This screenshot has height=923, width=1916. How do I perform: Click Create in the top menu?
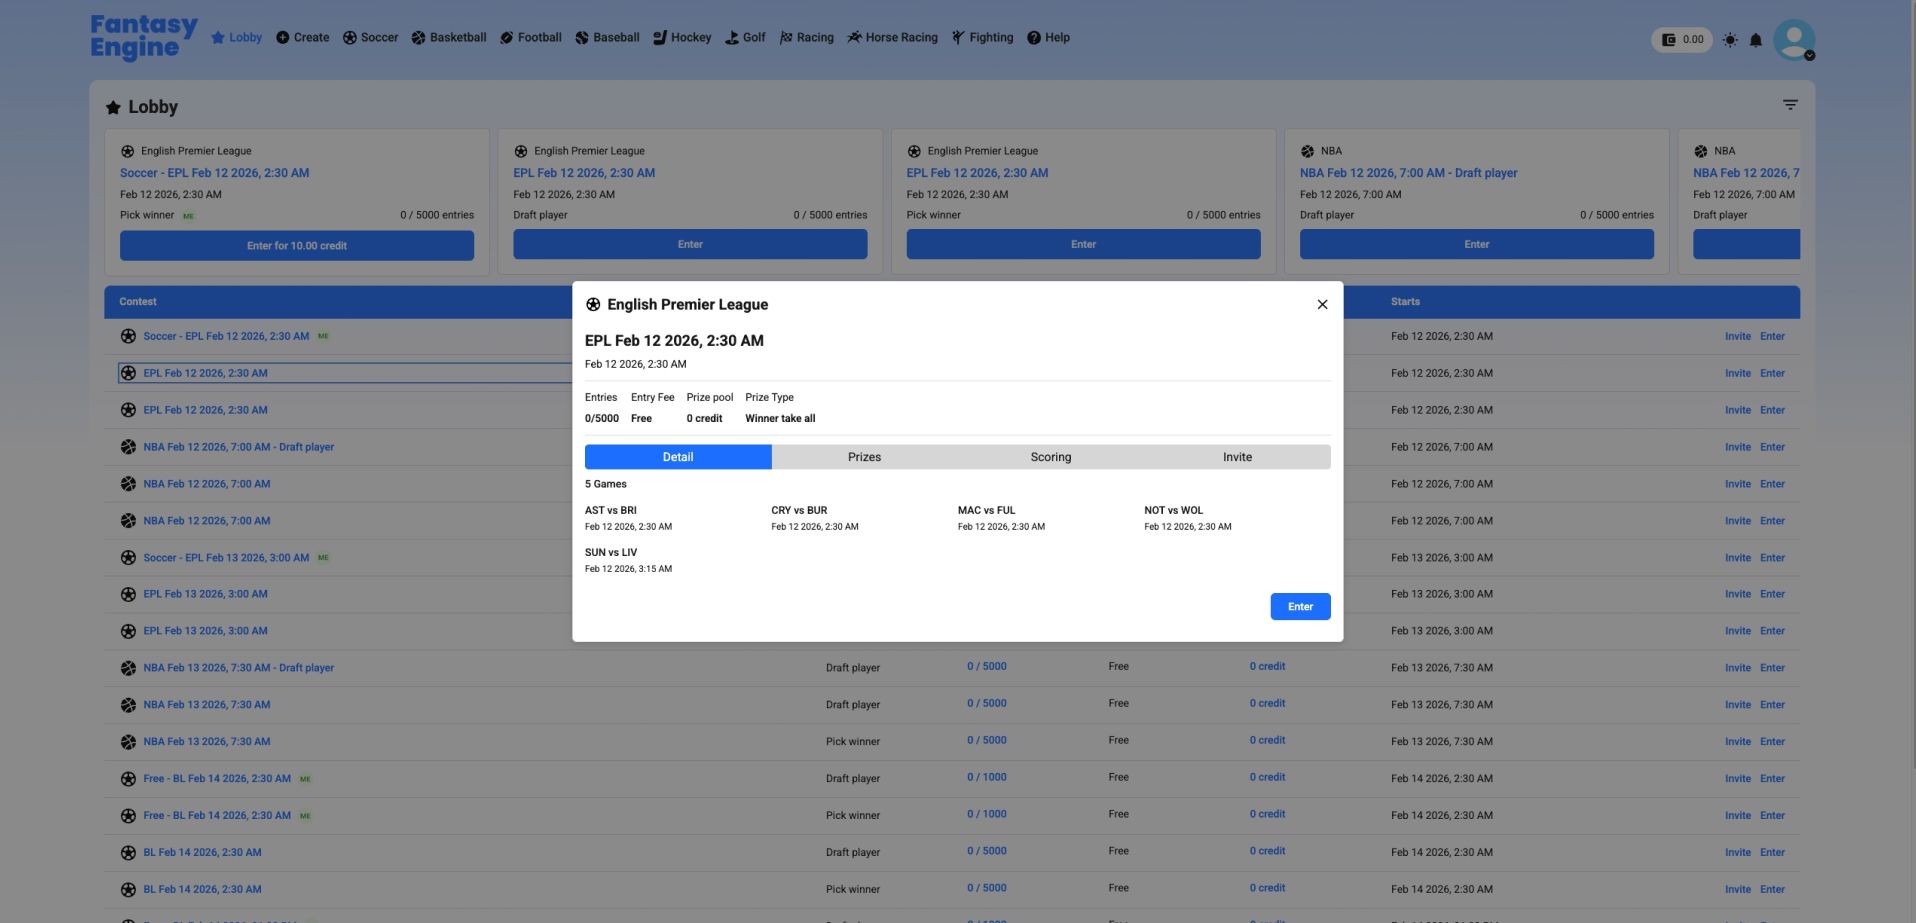tap(302, 38)
